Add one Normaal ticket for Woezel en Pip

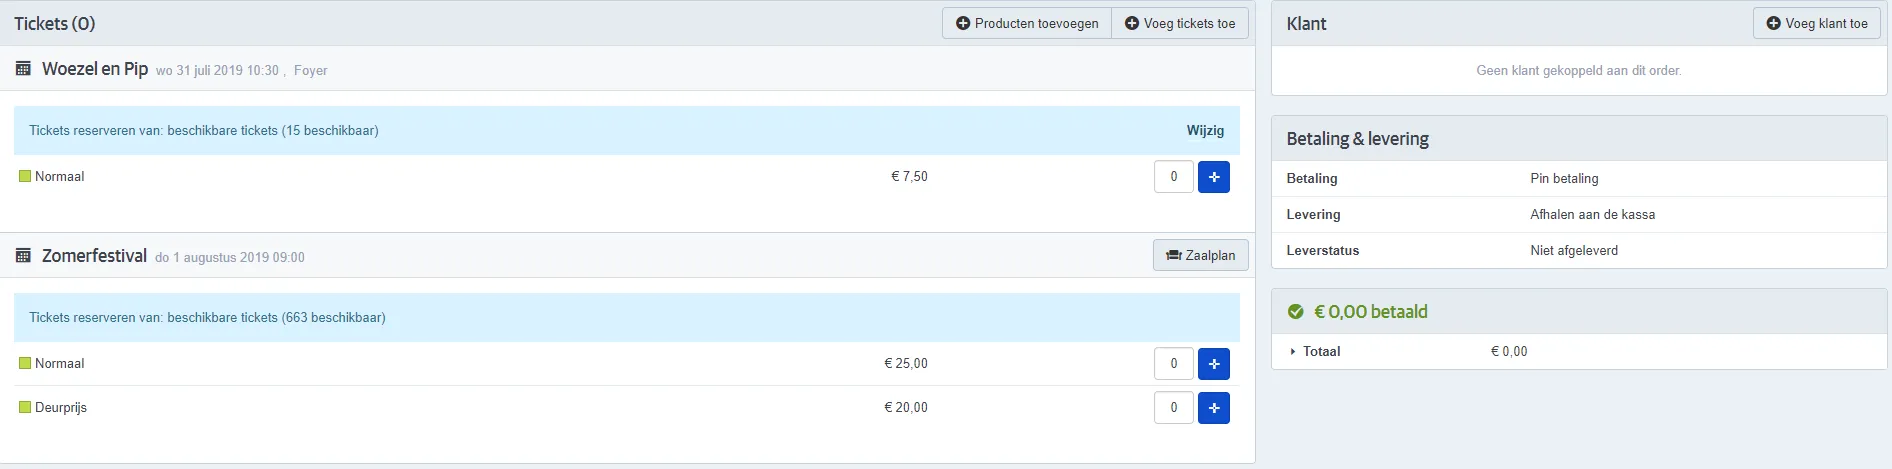(x=1213, y=177)
